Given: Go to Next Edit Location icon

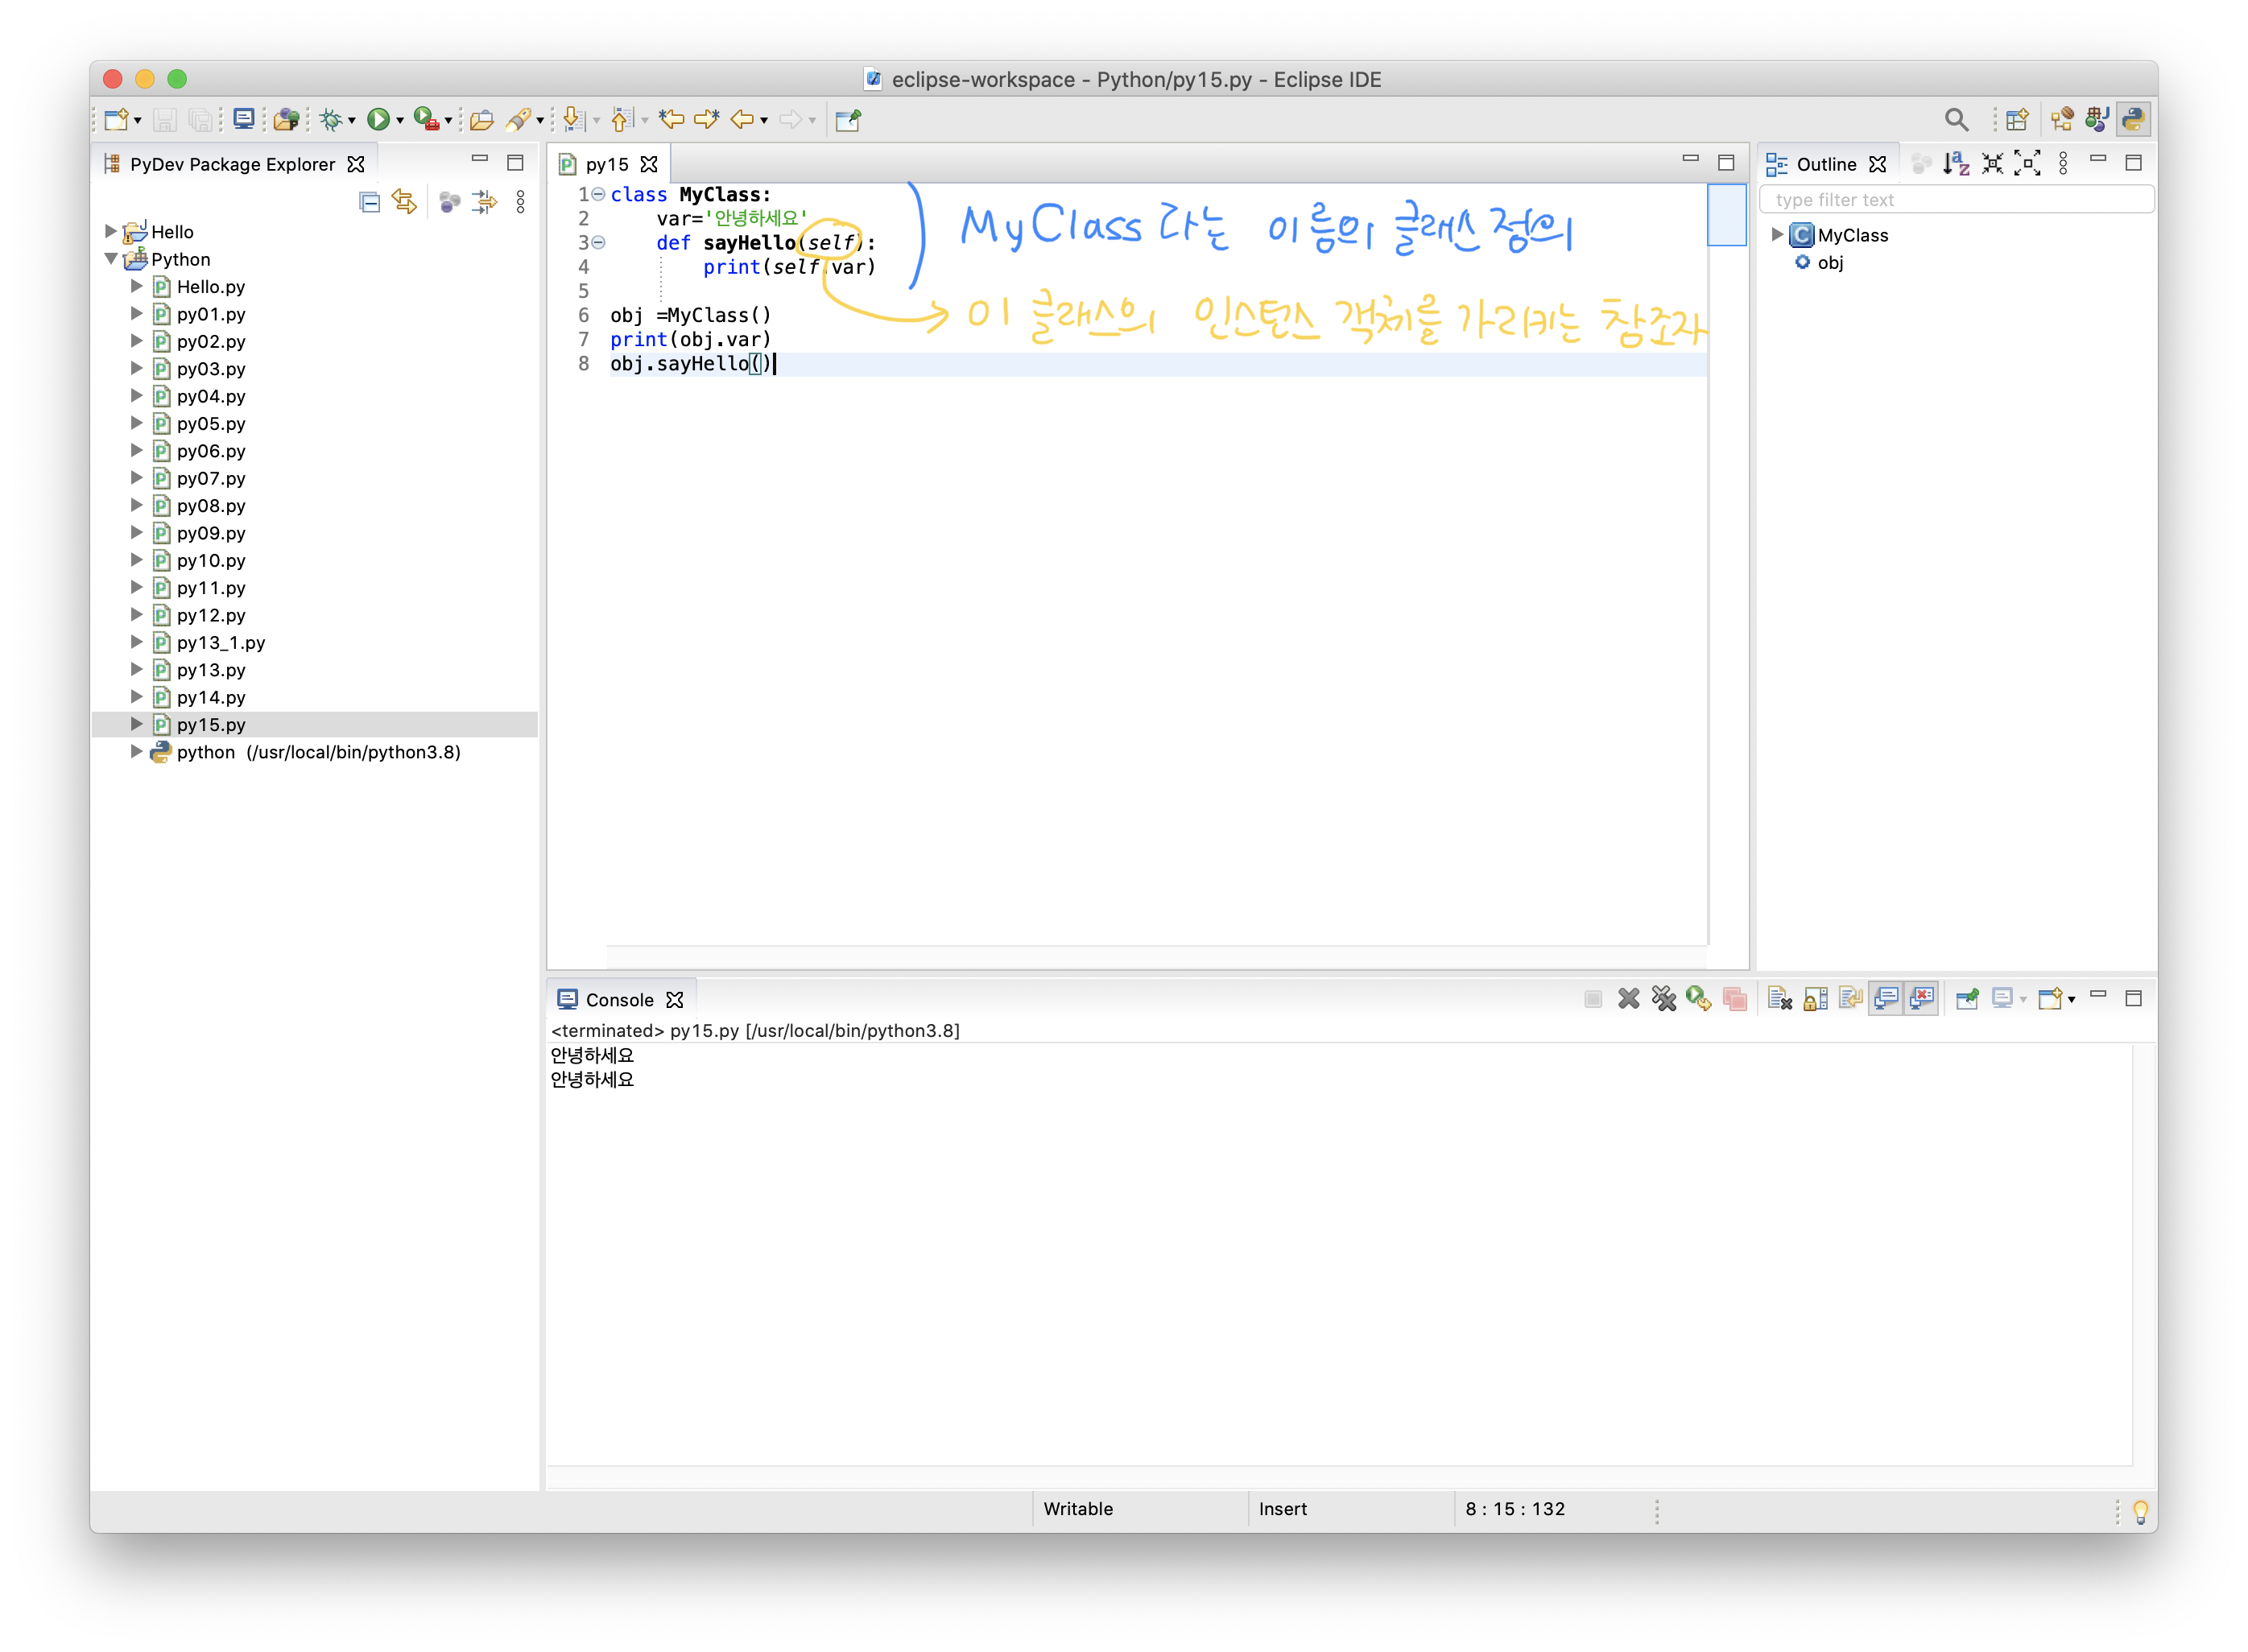Looking at the screenshot, I should [707, 120].
